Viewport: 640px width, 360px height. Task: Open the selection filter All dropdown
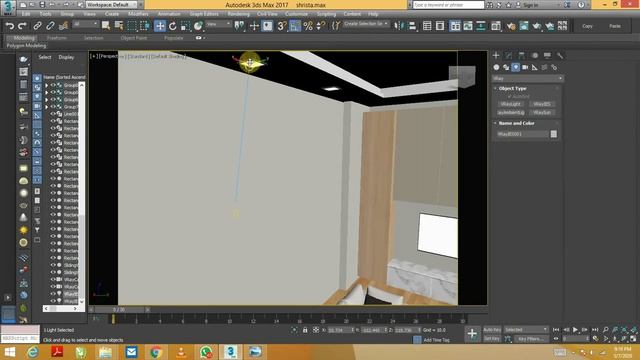[85, 24]
